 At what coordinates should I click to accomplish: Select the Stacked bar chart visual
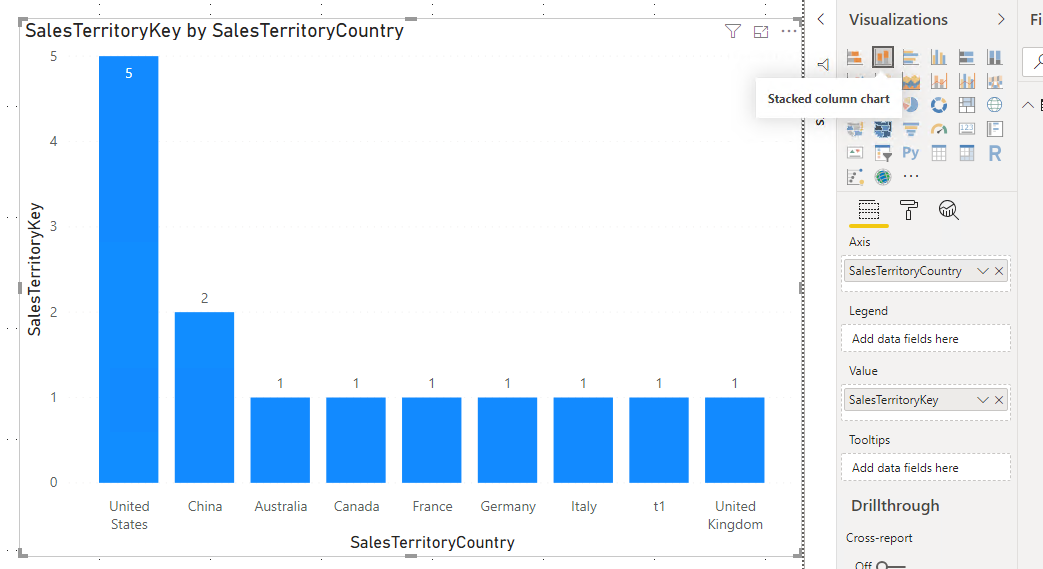pos(855,57)
